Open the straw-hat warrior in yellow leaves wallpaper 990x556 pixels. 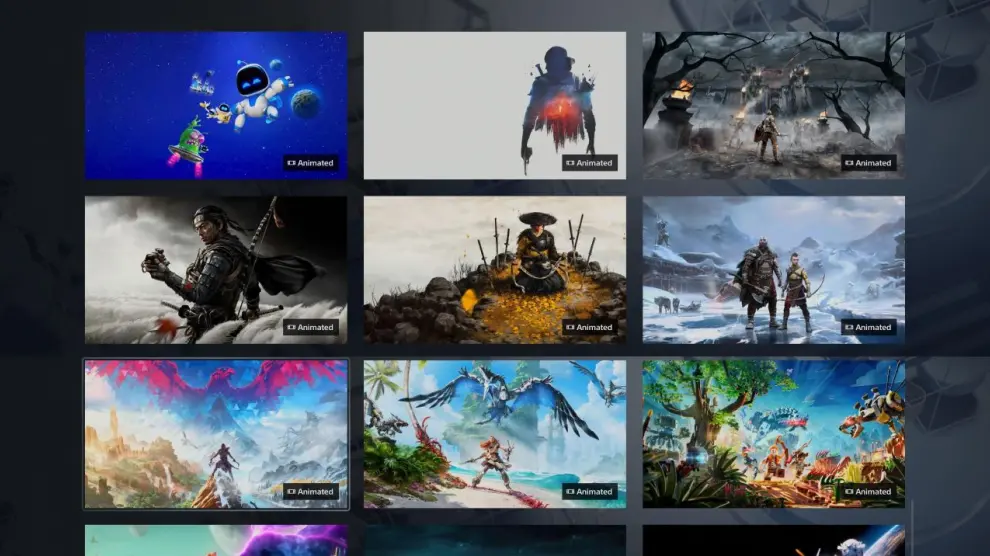click(x=494, y=269)
